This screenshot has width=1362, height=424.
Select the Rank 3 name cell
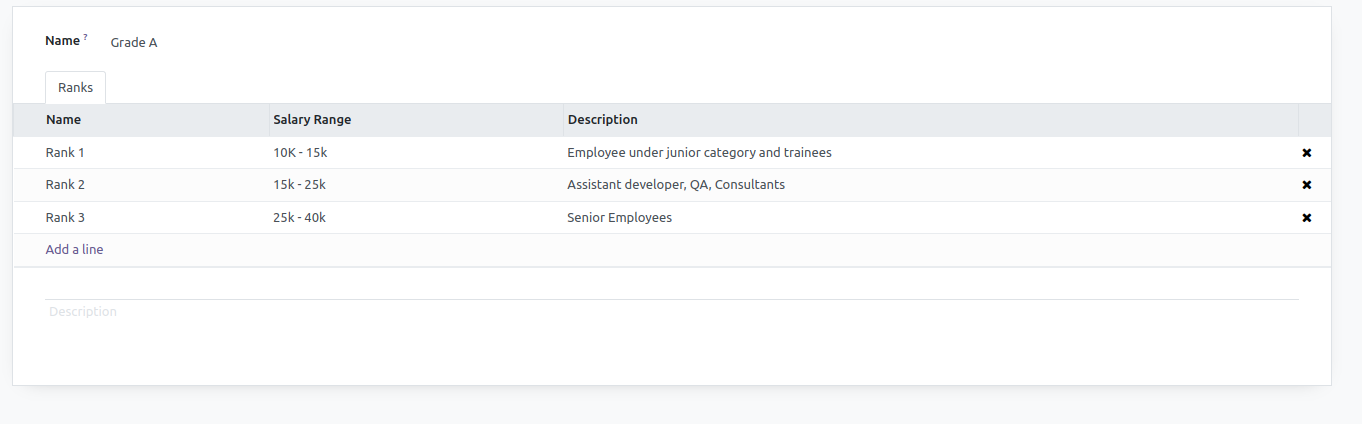pyautogui.click(x=65, y=218)
